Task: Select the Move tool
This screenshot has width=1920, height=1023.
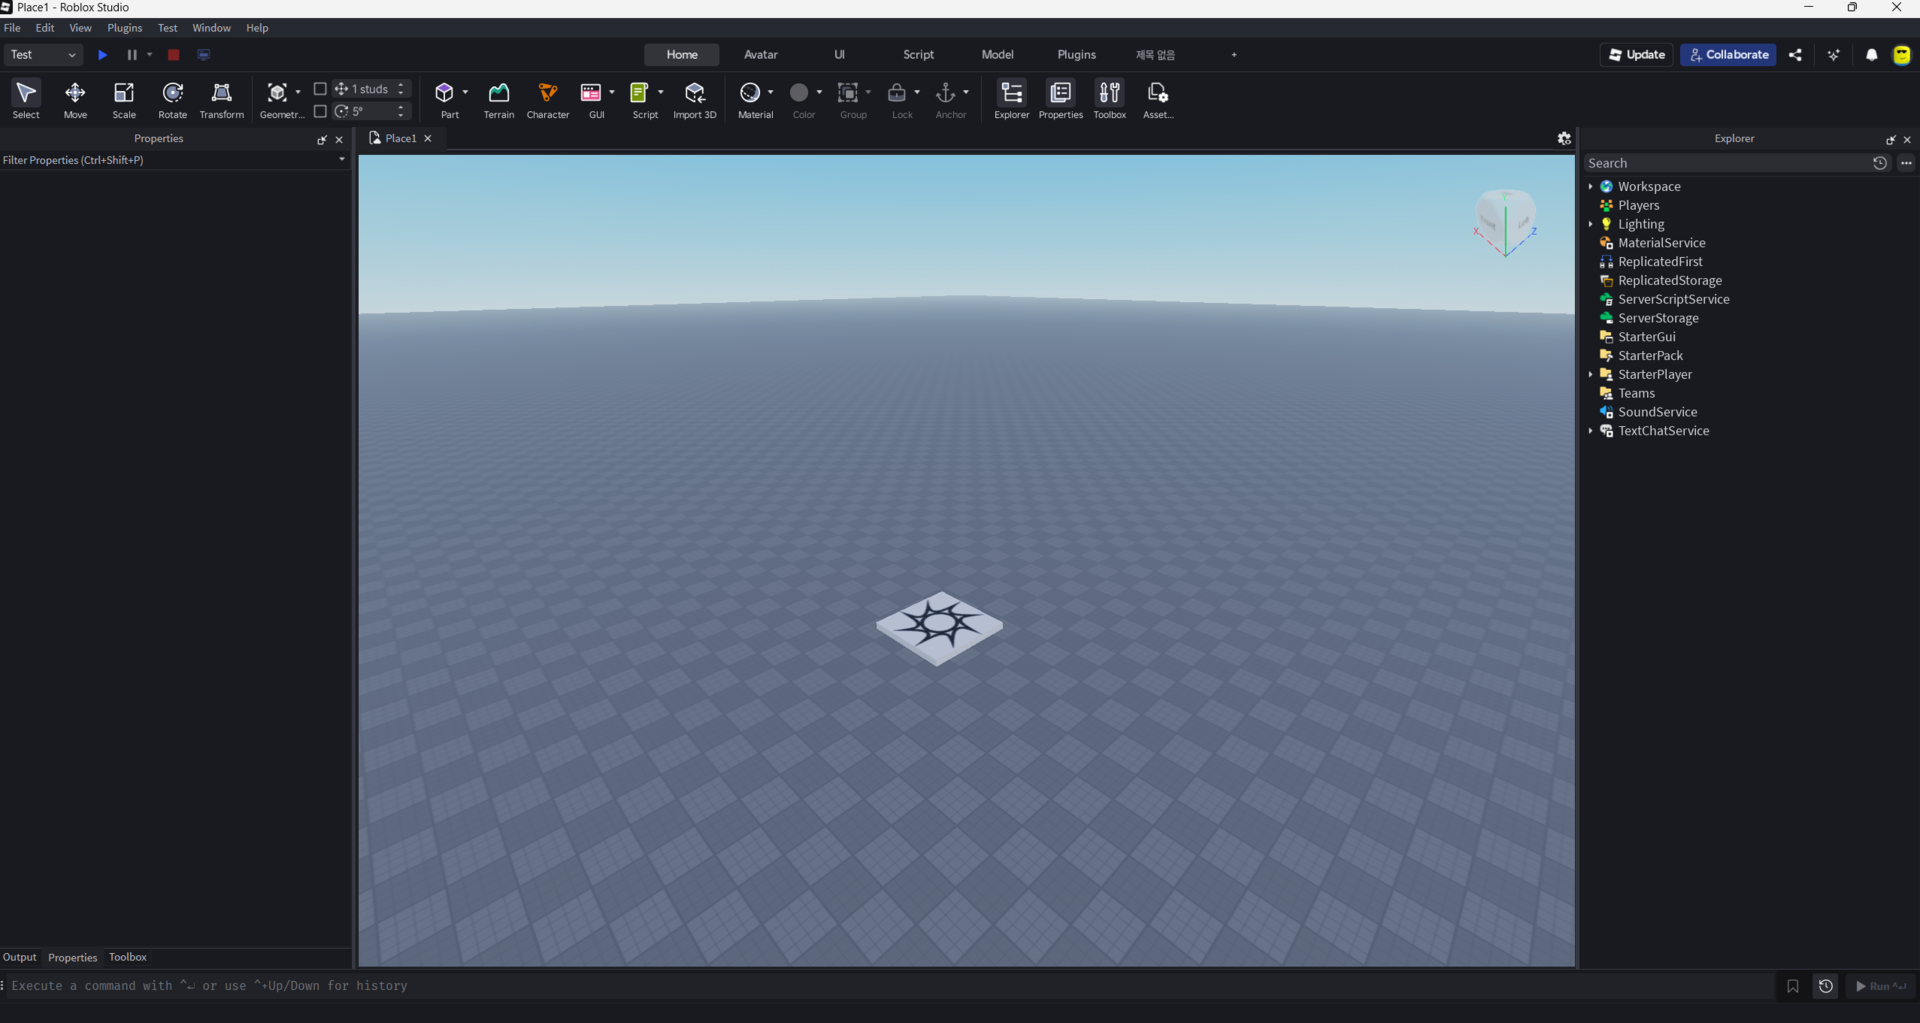Action: pyautogui.click(x=75, y=99)
